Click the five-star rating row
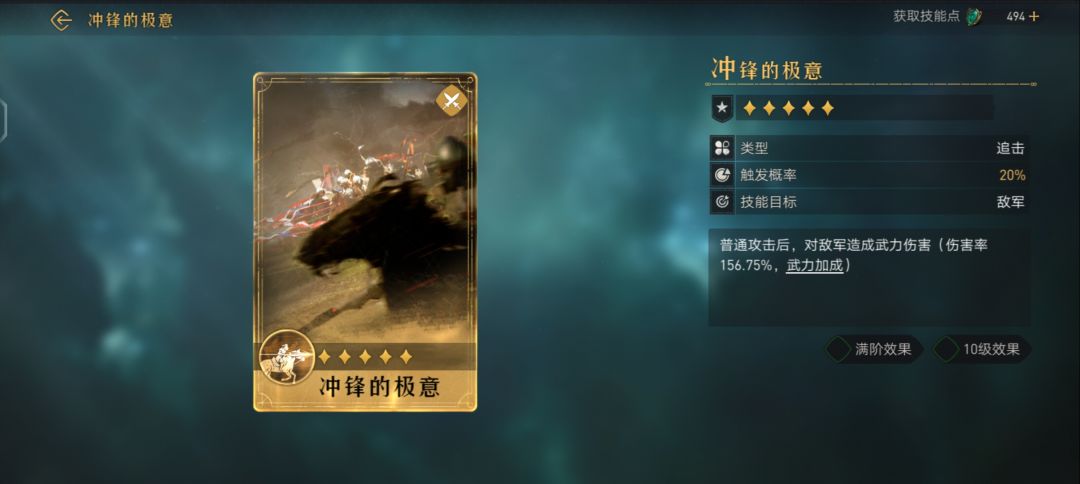 (789, 108)
